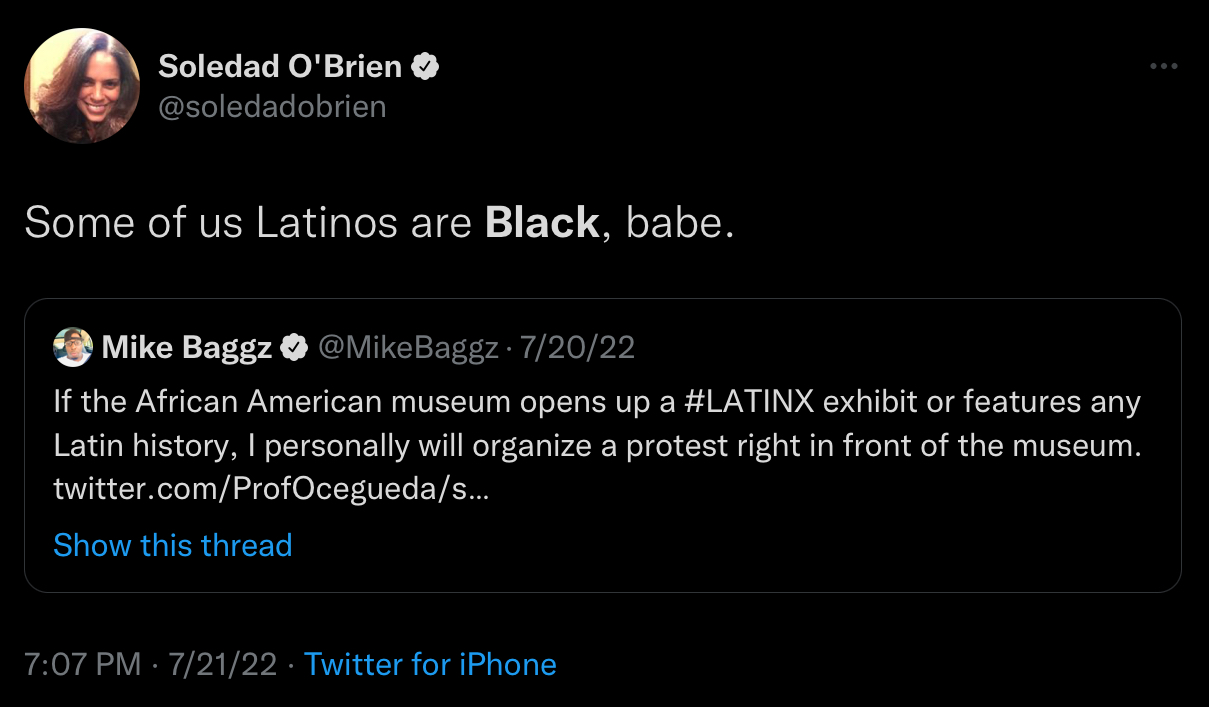Click Soledad O'Brien's profile avatar

tap(82, 86)
